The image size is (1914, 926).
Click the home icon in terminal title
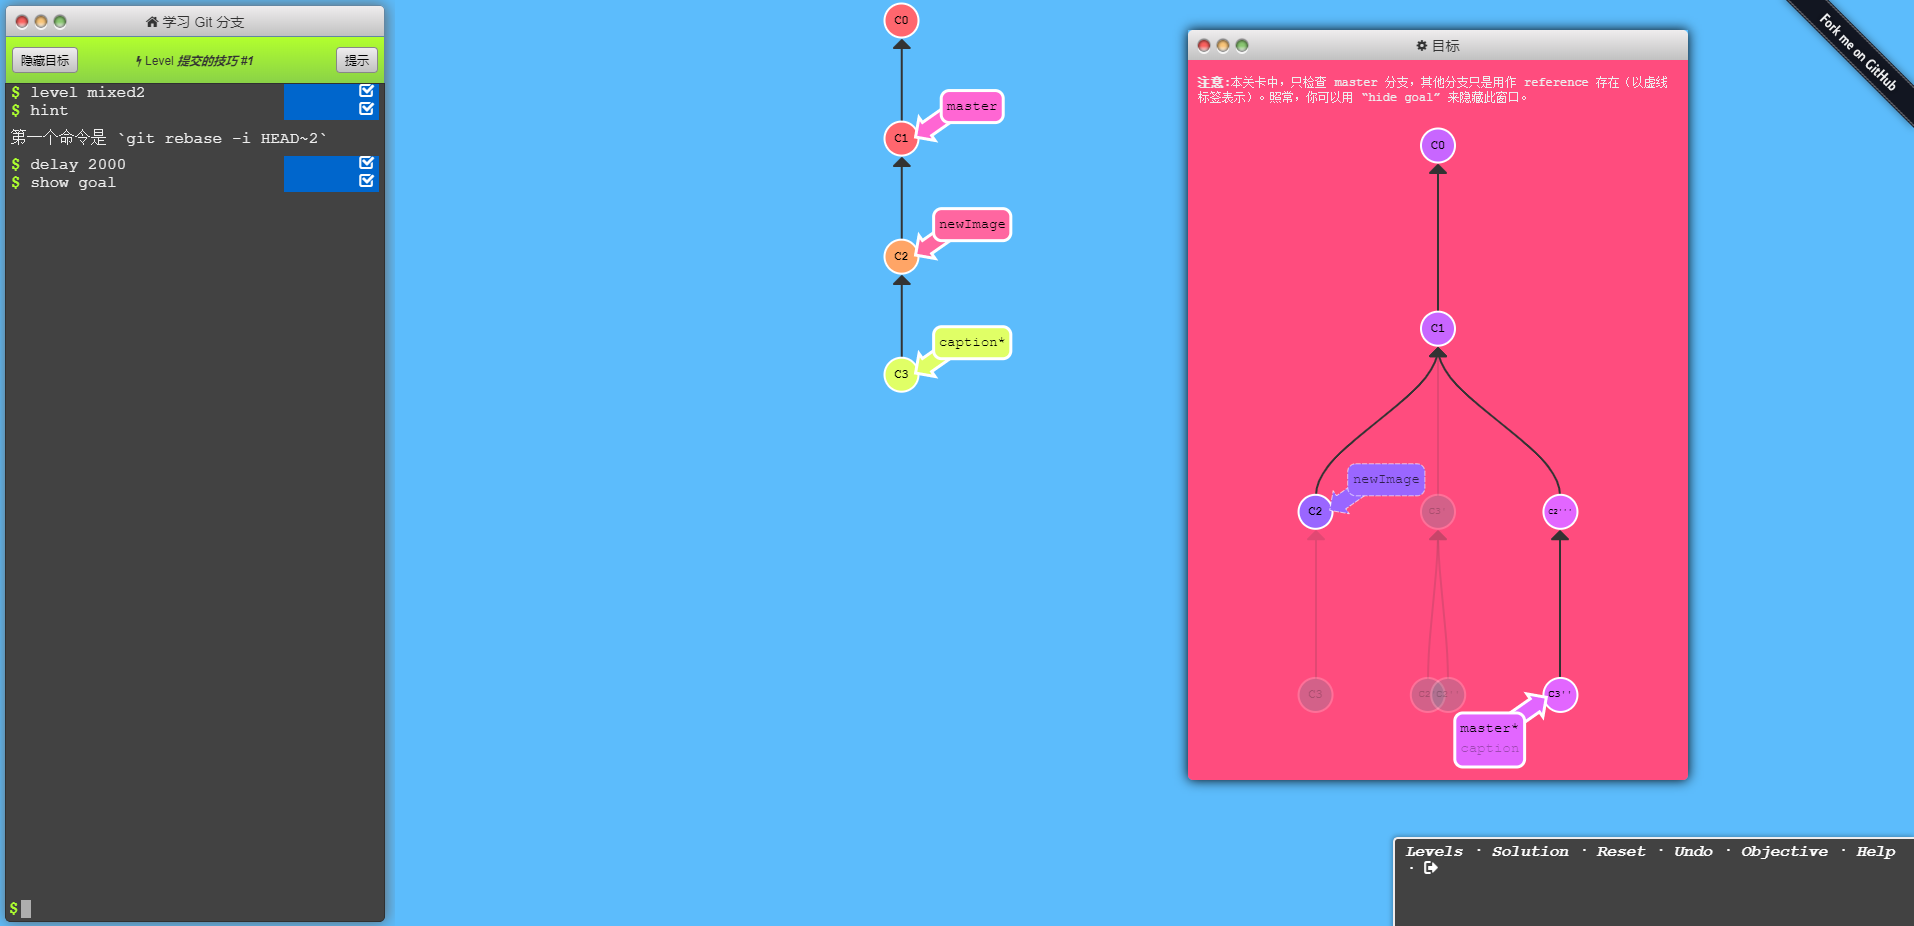coord(152,21)
